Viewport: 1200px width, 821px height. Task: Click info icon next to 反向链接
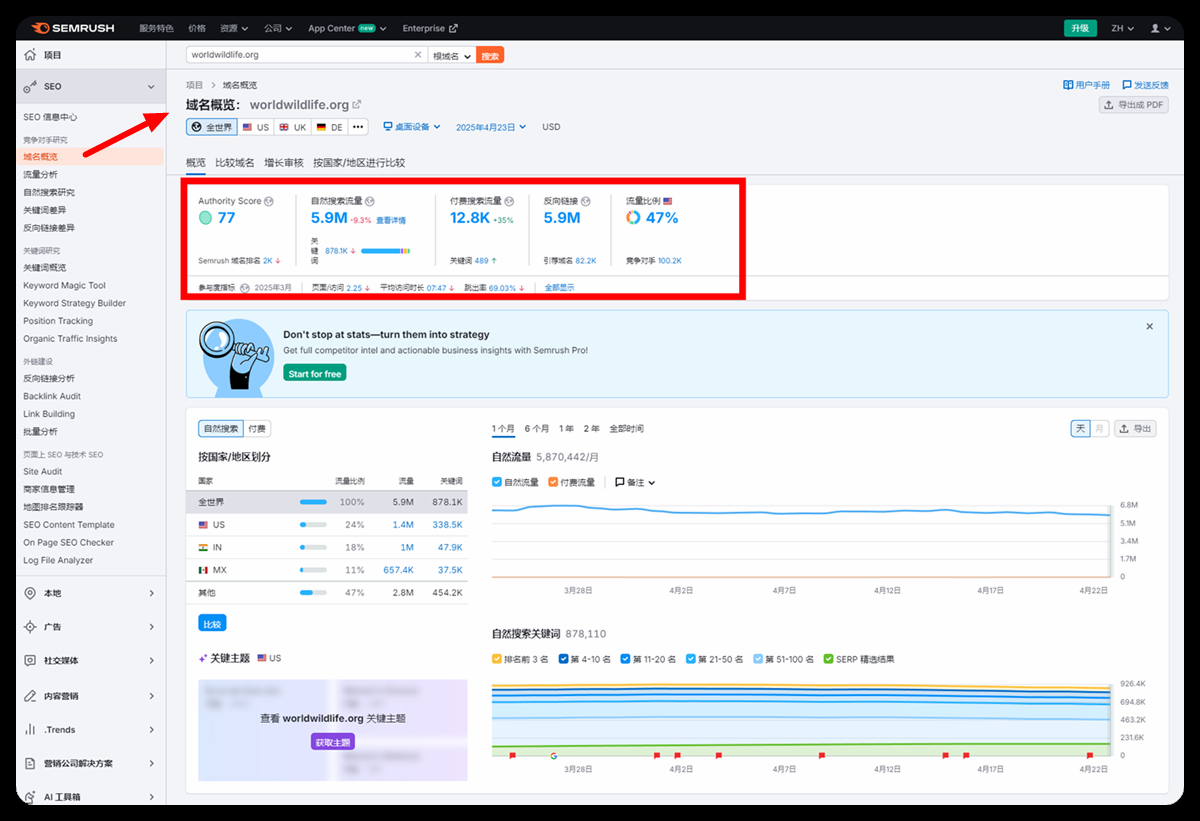click(x=586, y=201)
